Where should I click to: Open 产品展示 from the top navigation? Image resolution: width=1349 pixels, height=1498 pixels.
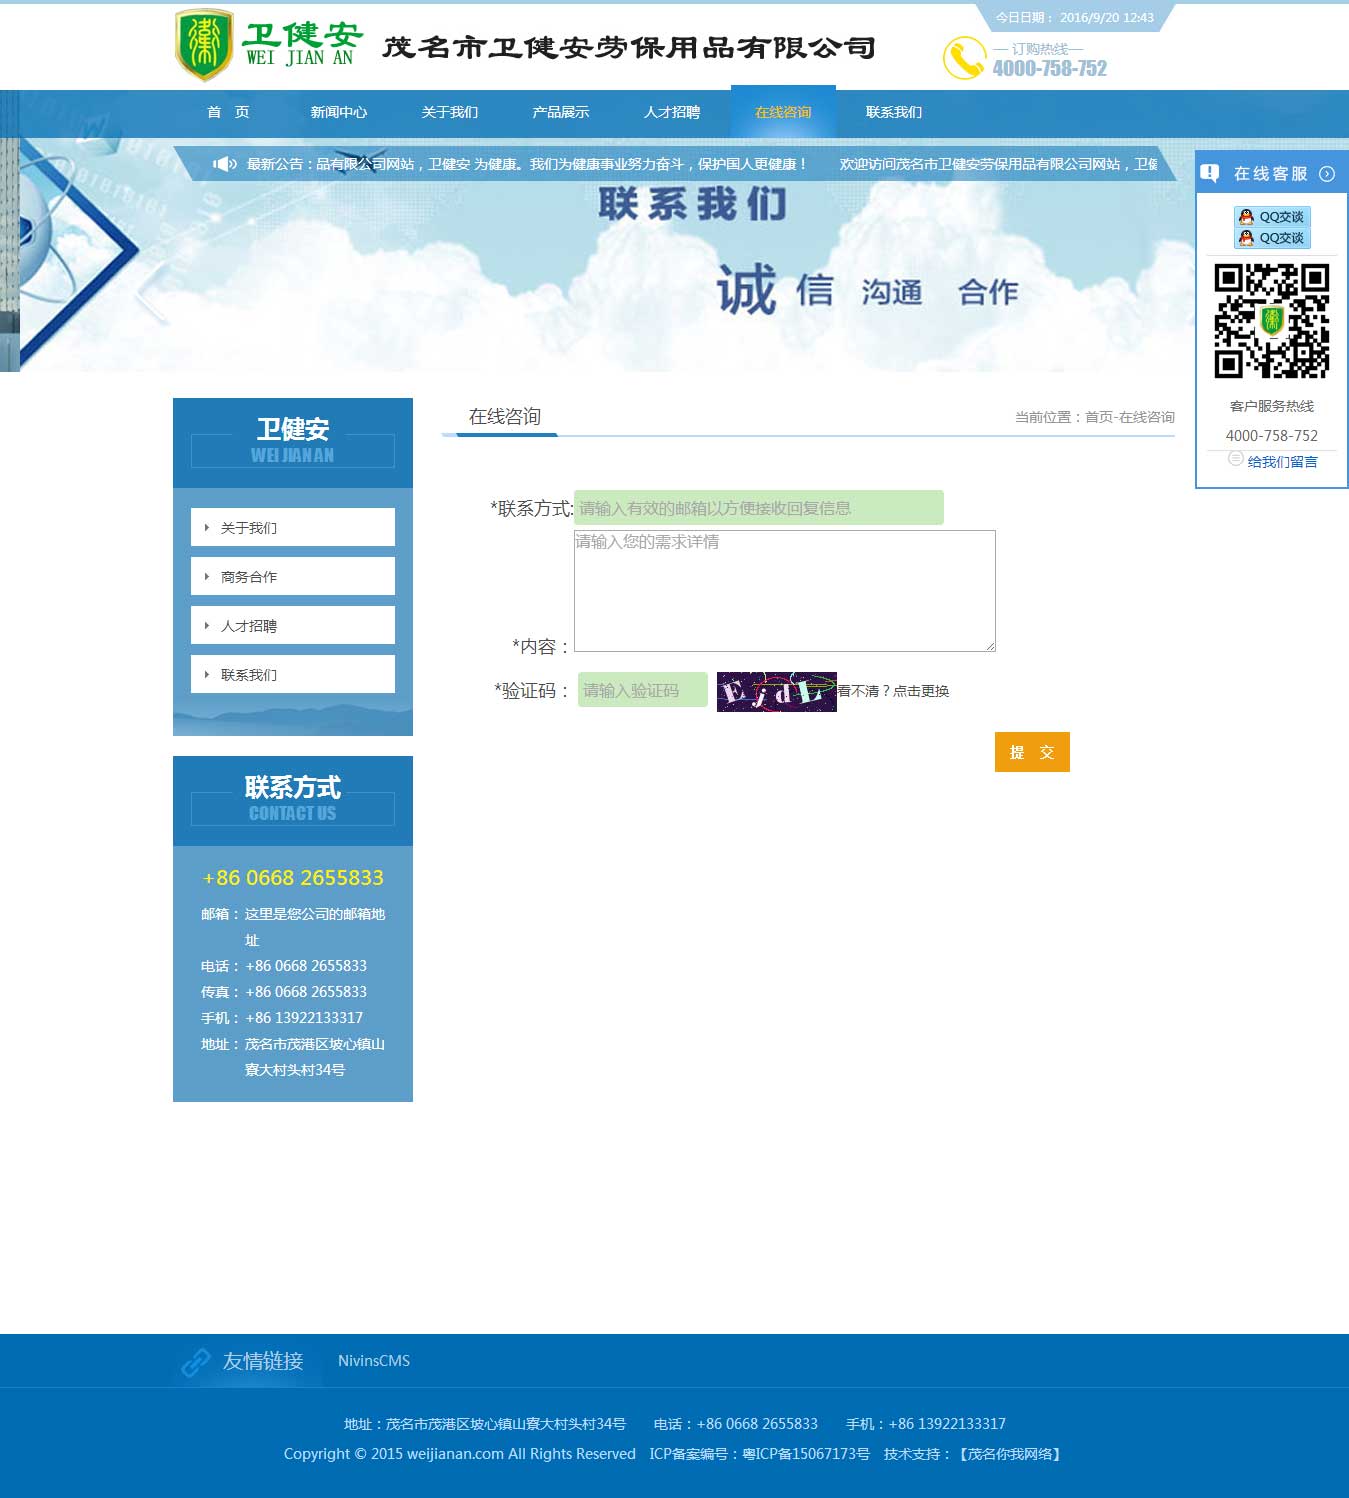point(561,112)
